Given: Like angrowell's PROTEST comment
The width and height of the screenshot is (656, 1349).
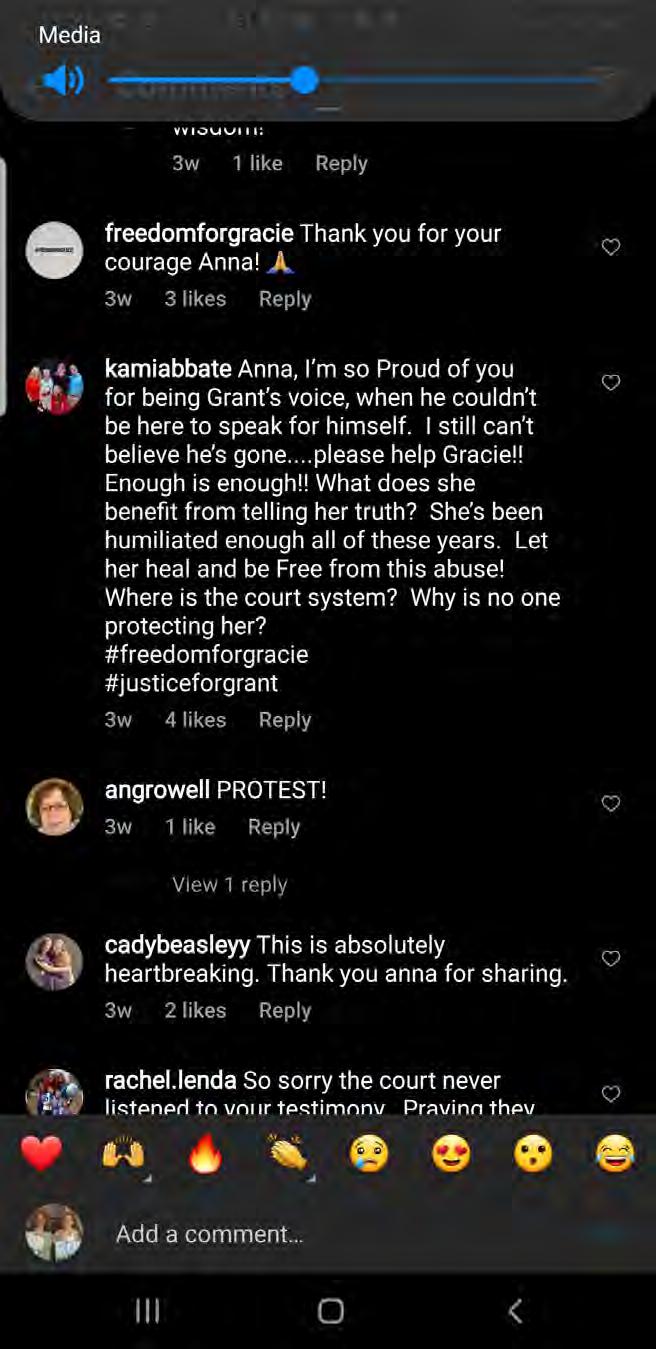Looking at the screenshot, I should coord(611,803).
